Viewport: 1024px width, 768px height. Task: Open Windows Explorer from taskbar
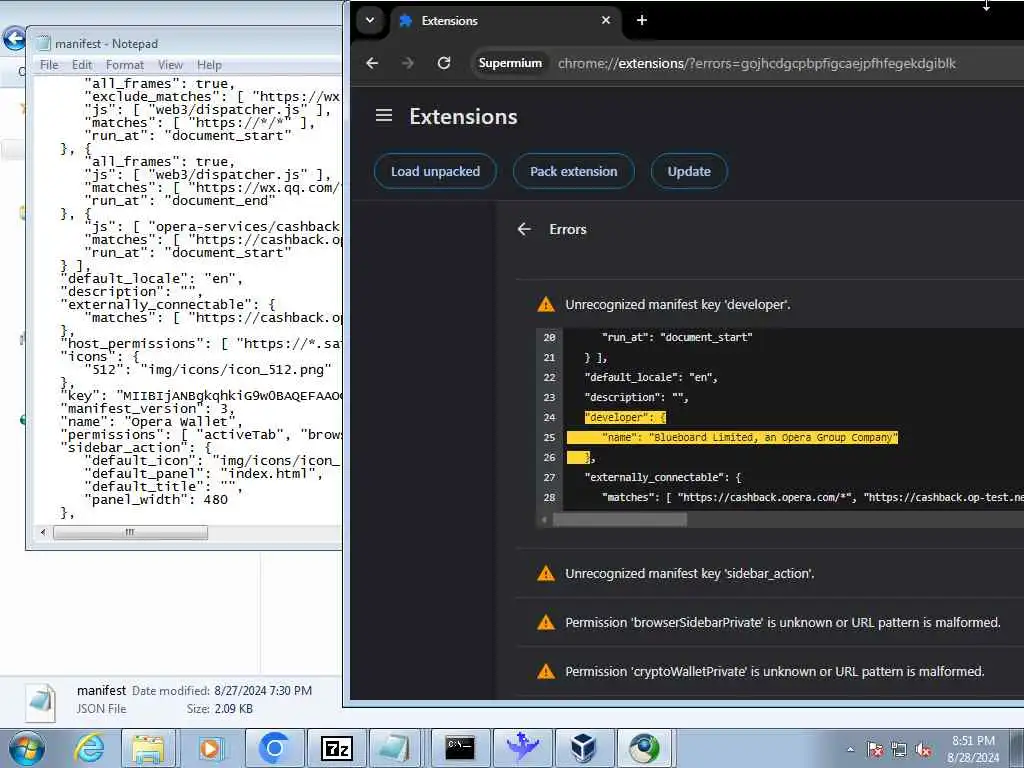148,748
